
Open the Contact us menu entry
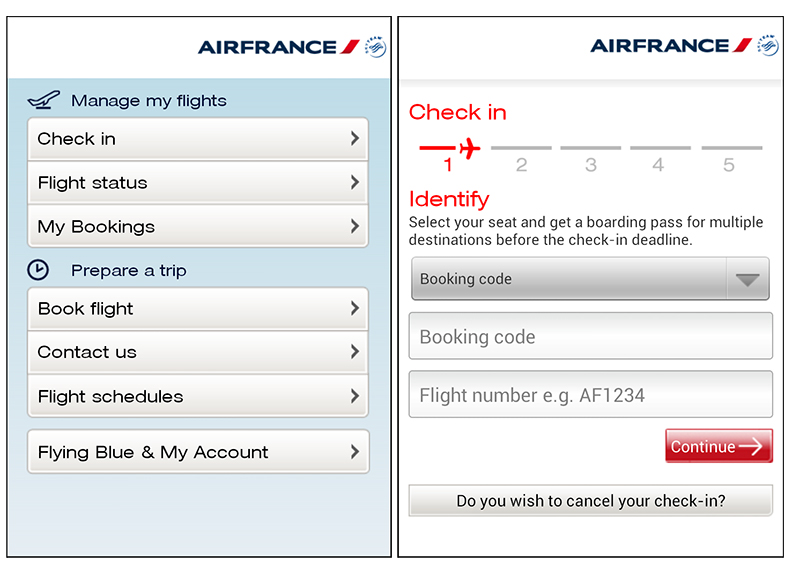coord(197,352)
